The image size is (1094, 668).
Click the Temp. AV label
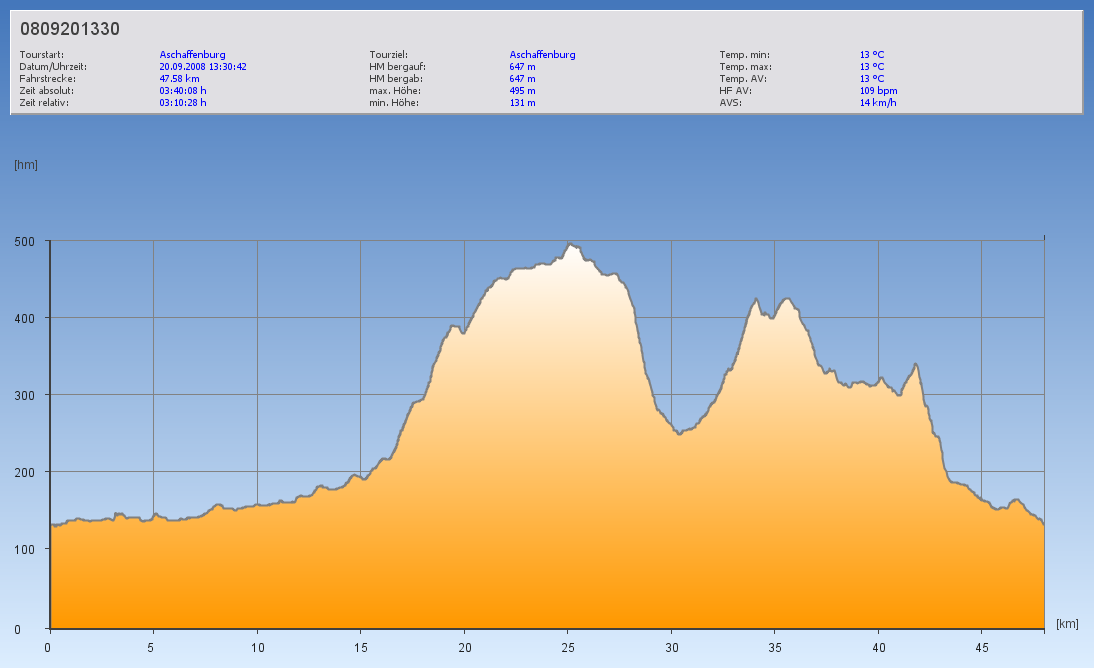point(743,79)
